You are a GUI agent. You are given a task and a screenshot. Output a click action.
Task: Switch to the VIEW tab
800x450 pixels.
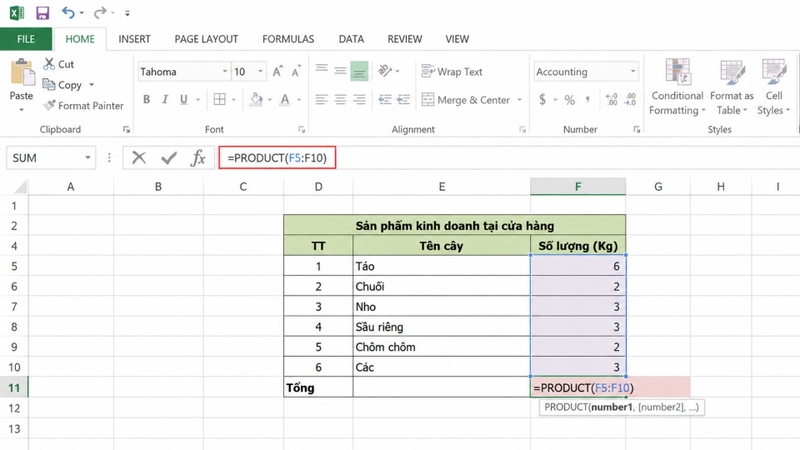pos(457,39)
